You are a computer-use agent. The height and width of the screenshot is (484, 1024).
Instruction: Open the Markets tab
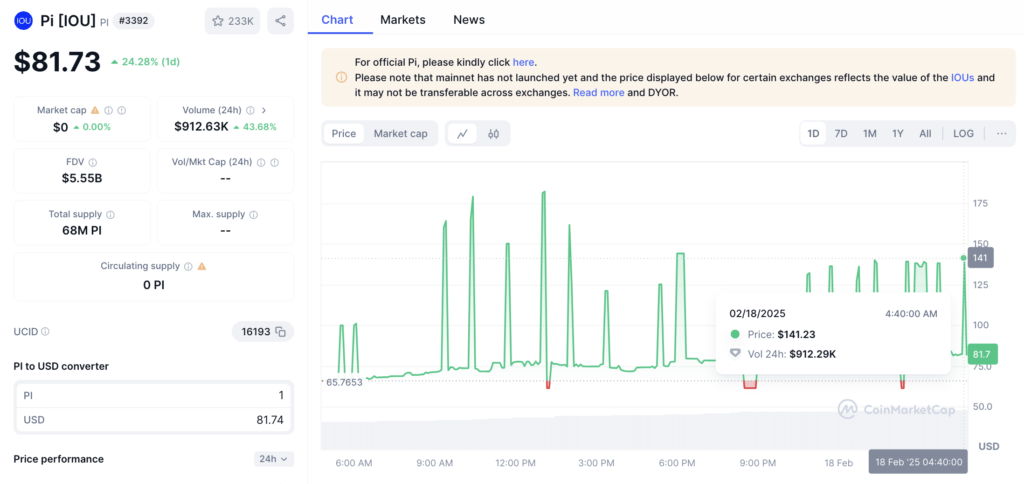(403, 20)
